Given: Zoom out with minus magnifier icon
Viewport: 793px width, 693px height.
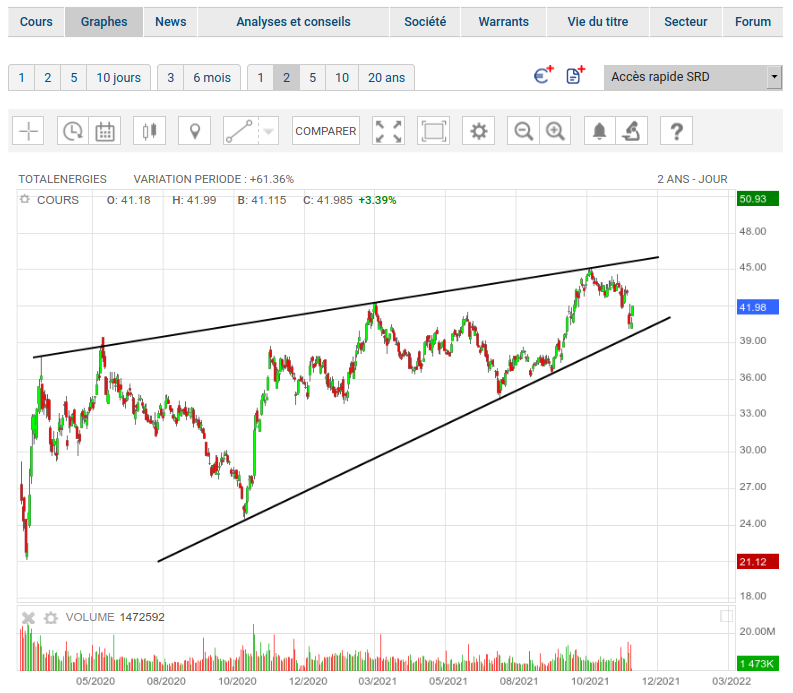Looking at the screenshot, I should 523,131.
